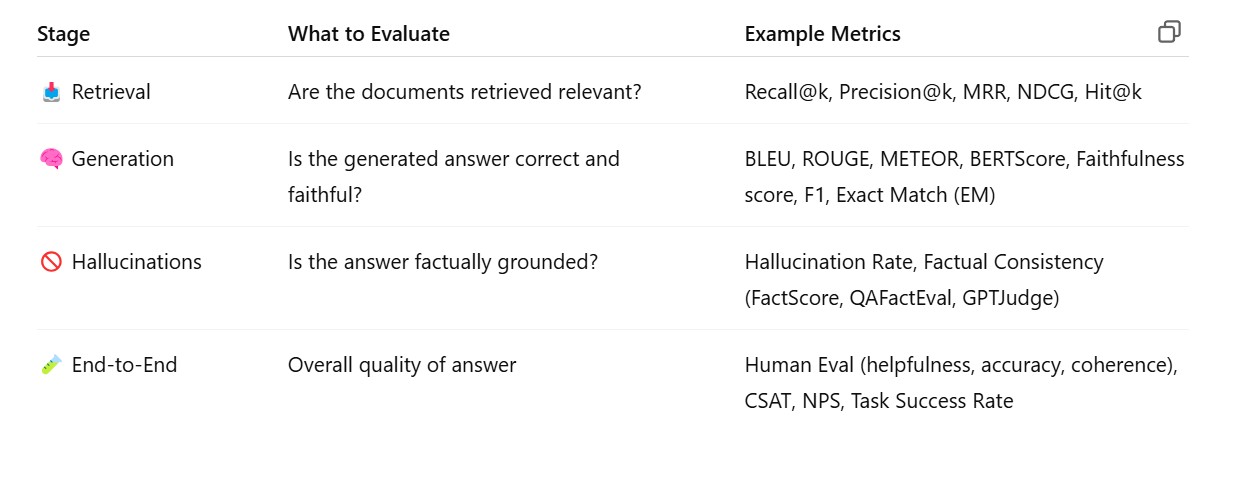Click the copy table icon
The width and height of the screenshot is (1235, 491).
[x=1169, y=32]
